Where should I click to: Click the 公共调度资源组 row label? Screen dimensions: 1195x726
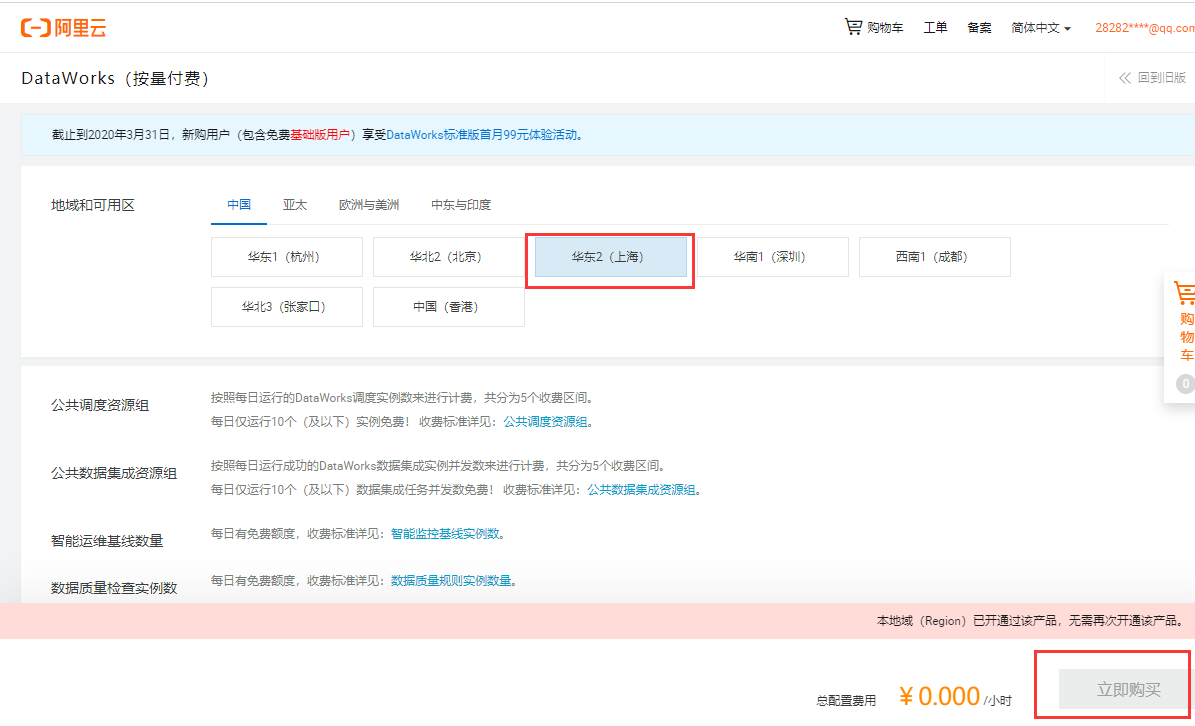point(100,405)
